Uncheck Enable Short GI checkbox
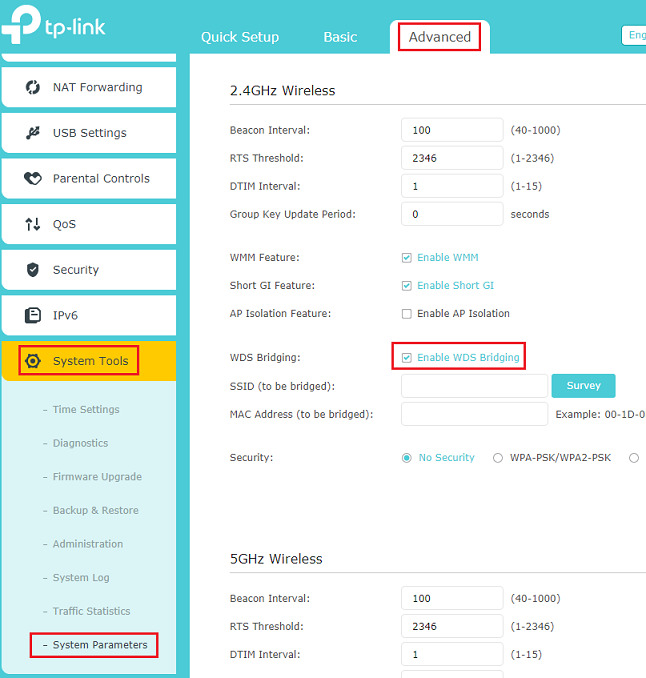This screenshot has width=646, height=678. click(406, 286)
